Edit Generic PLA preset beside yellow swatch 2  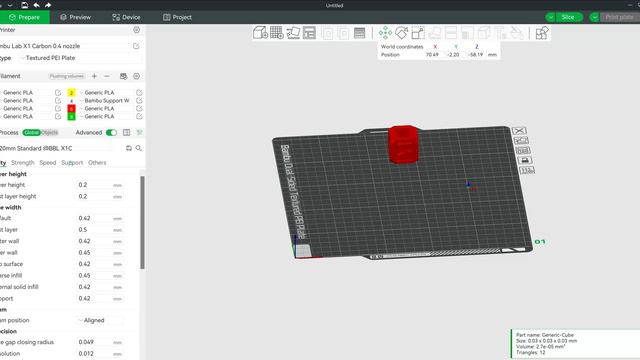[139, 93]
